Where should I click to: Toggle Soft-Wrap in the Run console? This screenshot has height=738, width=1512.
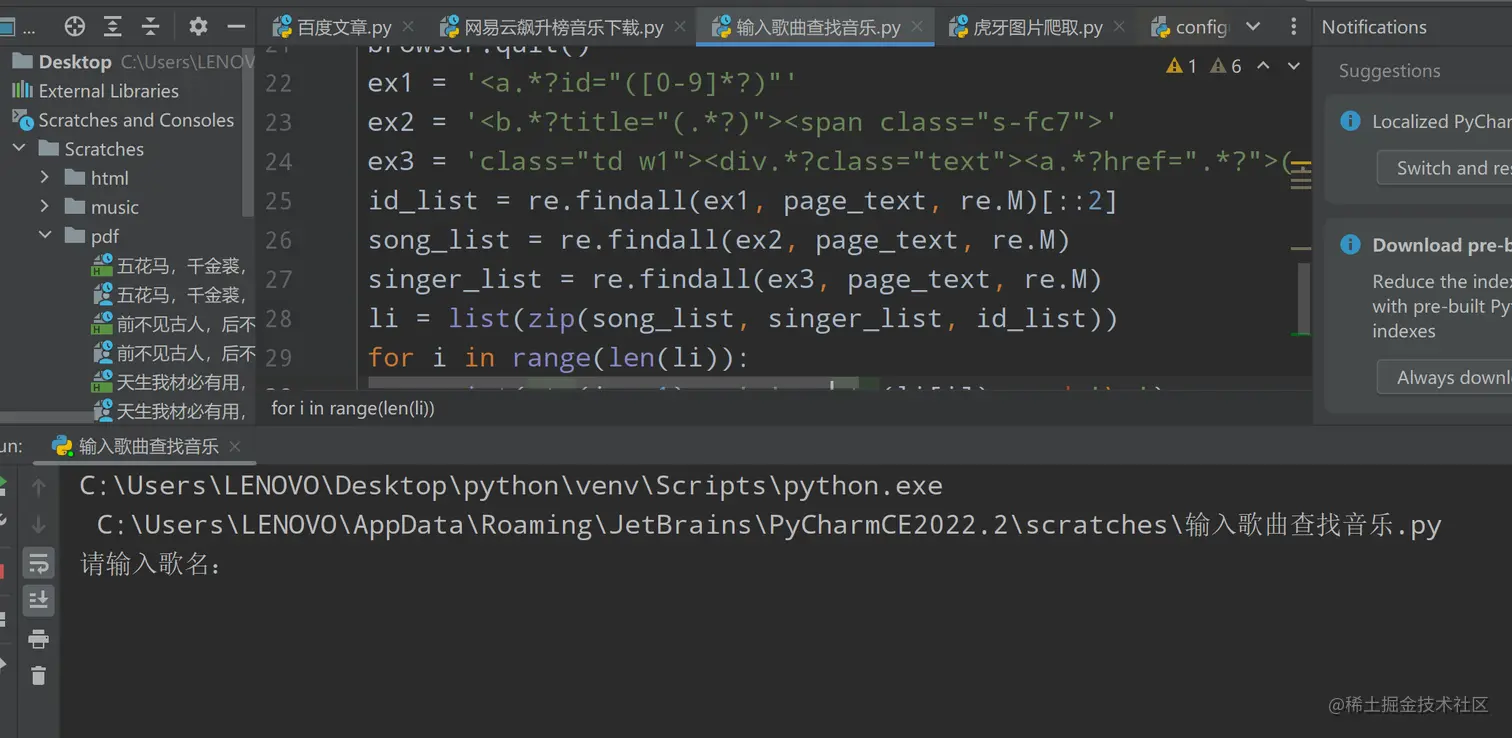click(x=39, y=563)
